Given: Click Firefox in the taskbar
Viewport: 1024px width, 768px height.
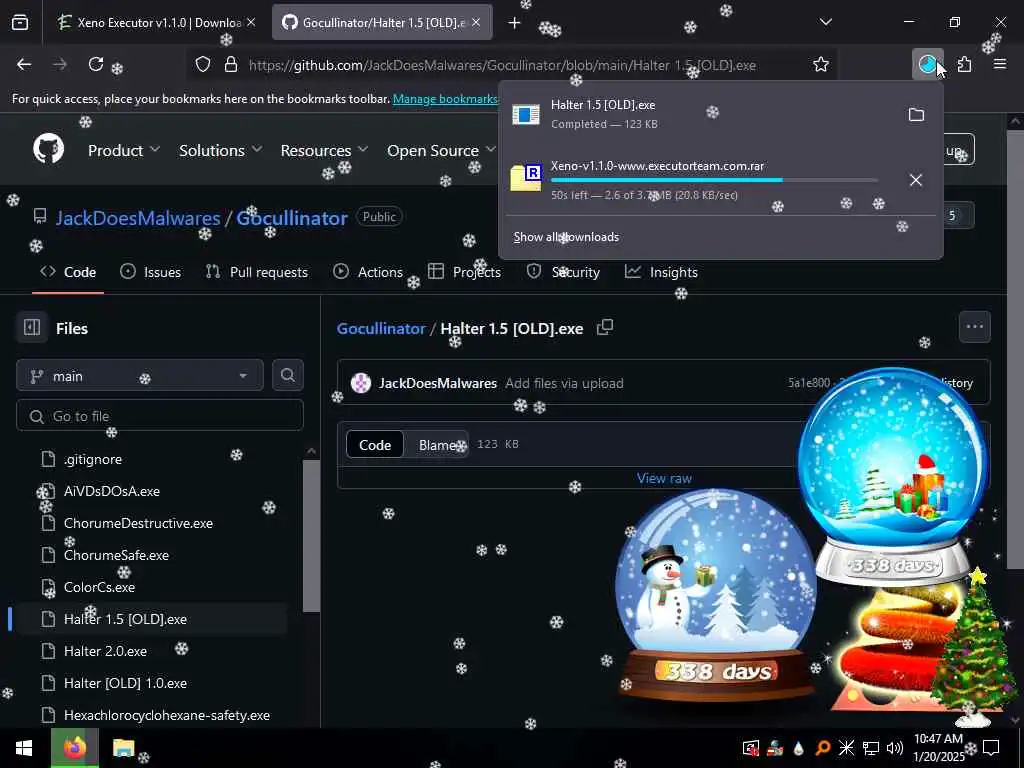Looking at the screenshot, I should click(x=75, y=748).
